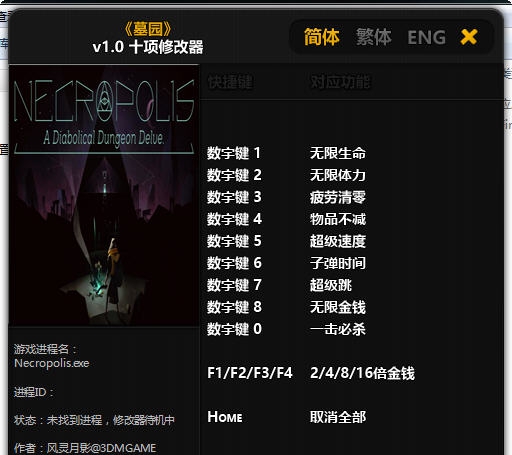512x455 pixels.
Task: Click the 数字键 1 hotkey label
Action: (234, 153)
